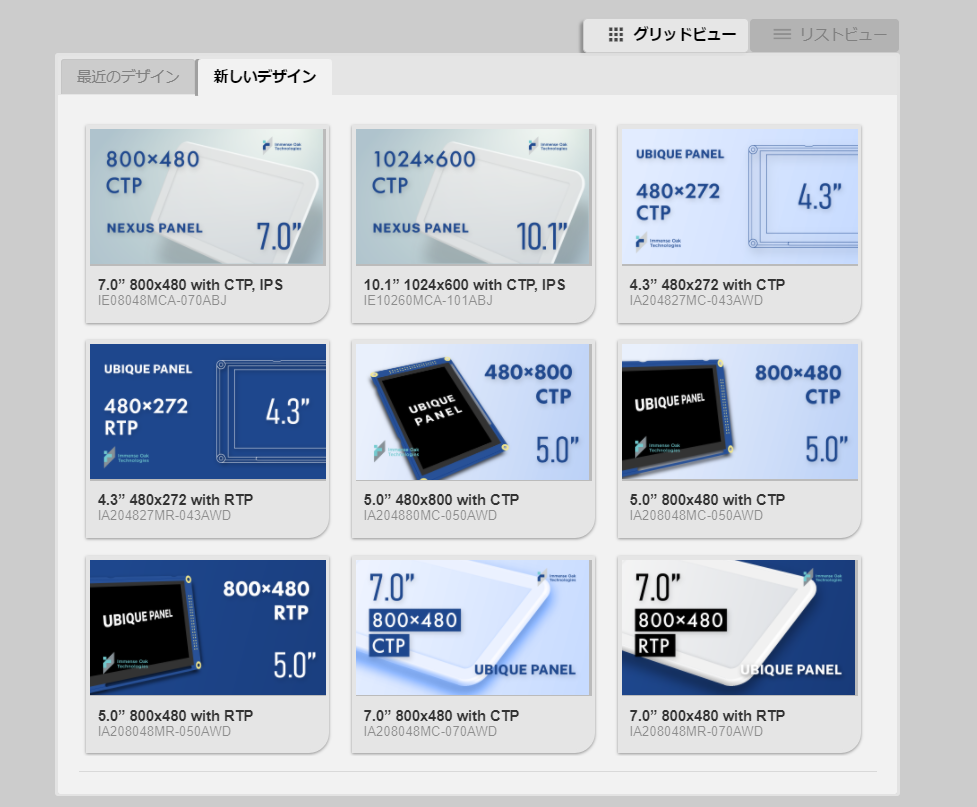This screenshot has width=977, height=807.
Task: Click title '5.0” 800x480 with CTP'
Action: [707, 500]
